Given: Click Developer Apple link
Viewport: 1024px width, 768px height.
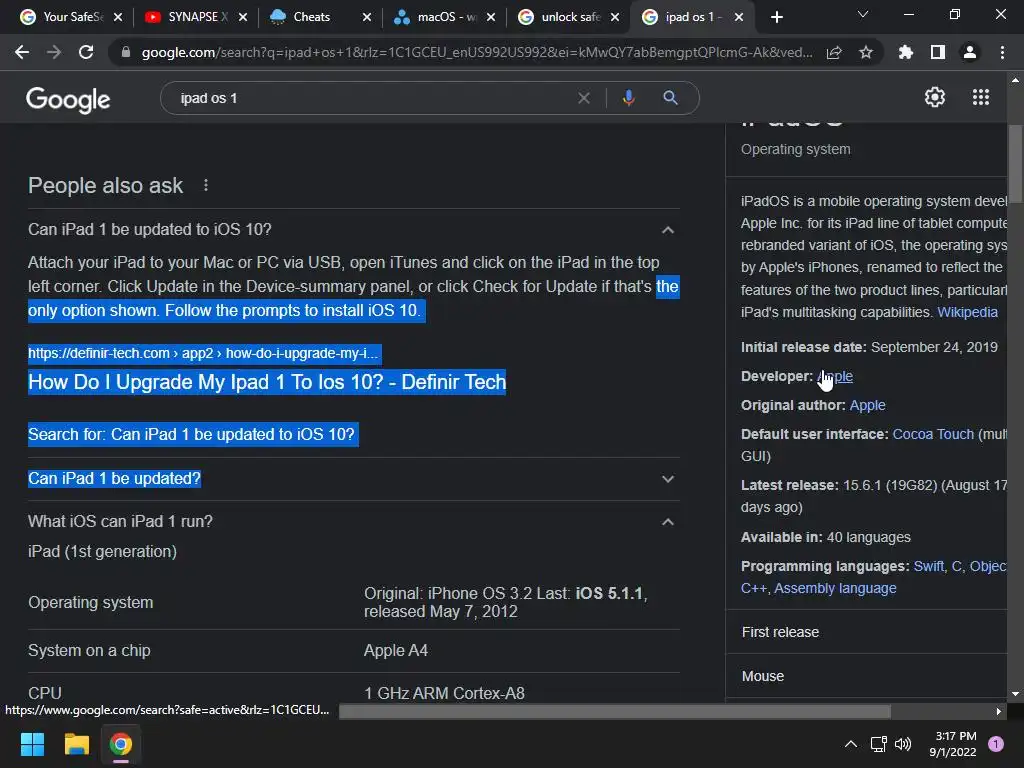Looking at the screenshot, I should coord(835,376).
